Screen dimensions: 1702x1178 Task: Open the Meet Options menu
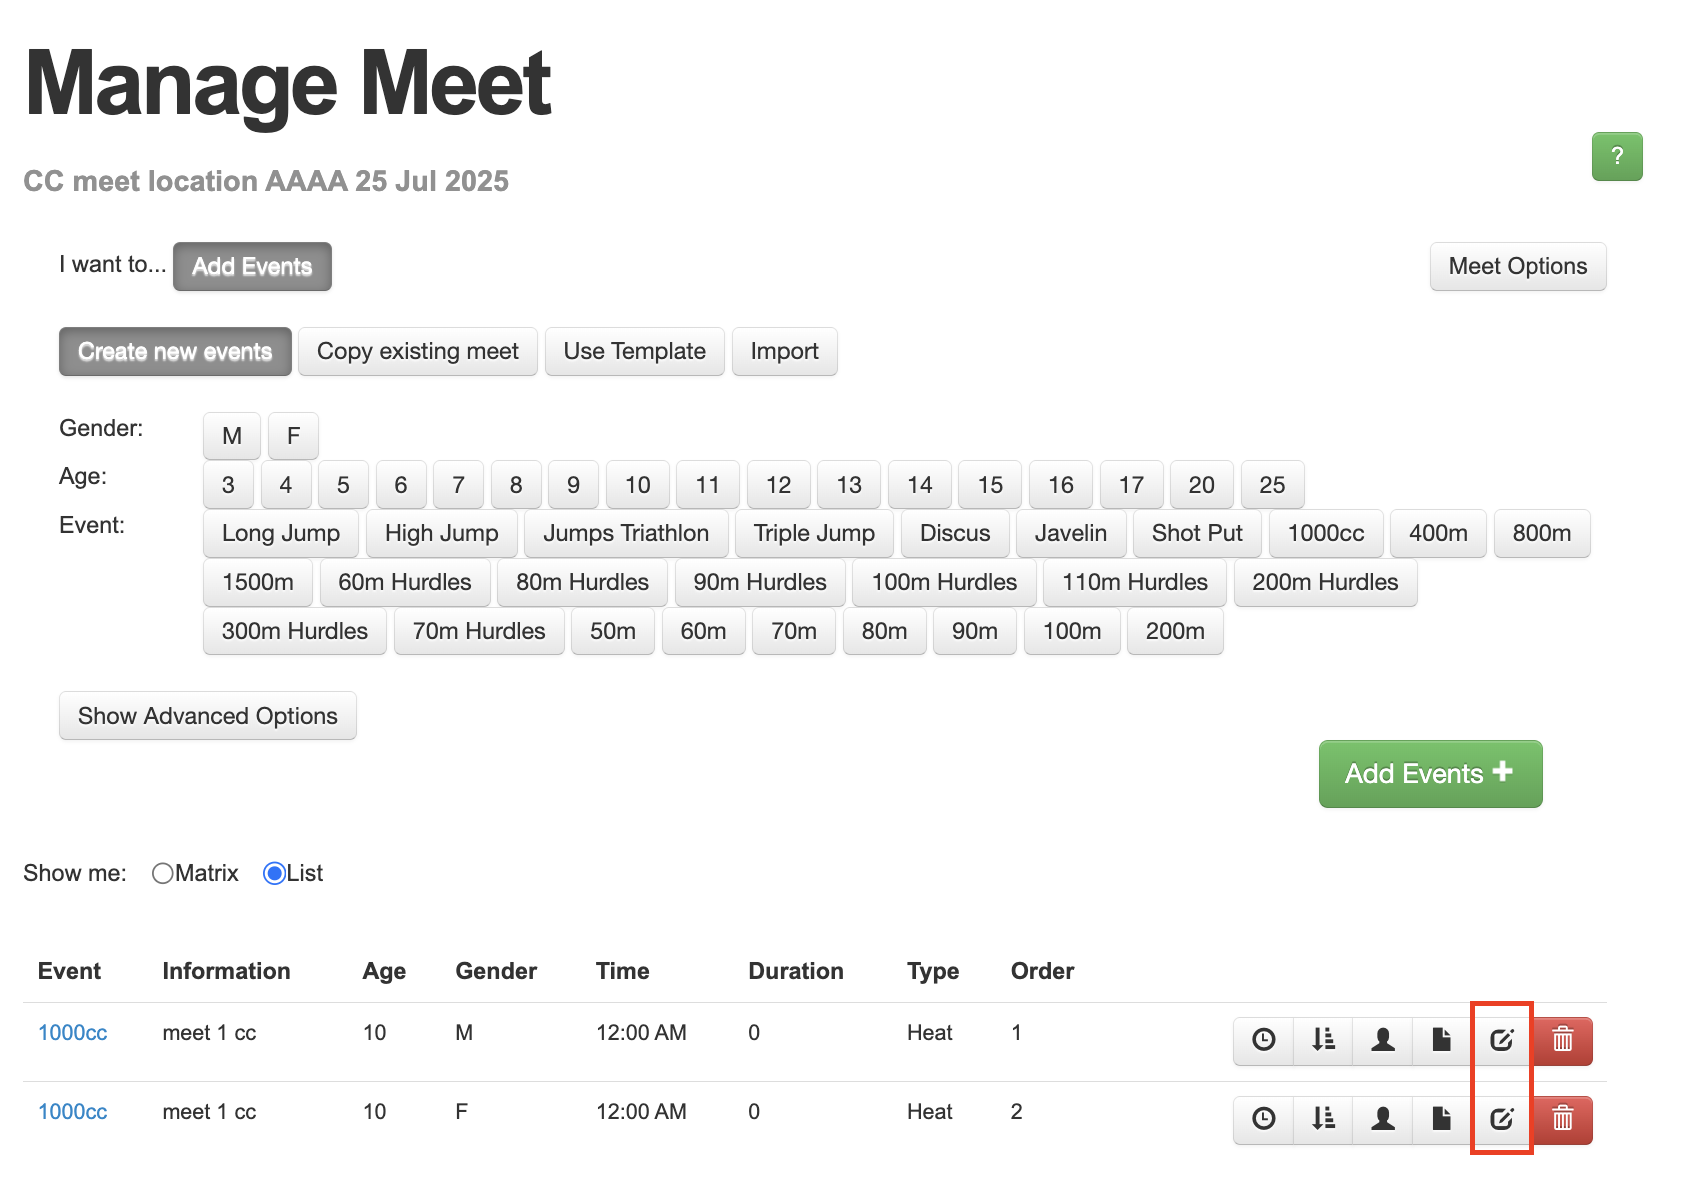(1518, 266)
